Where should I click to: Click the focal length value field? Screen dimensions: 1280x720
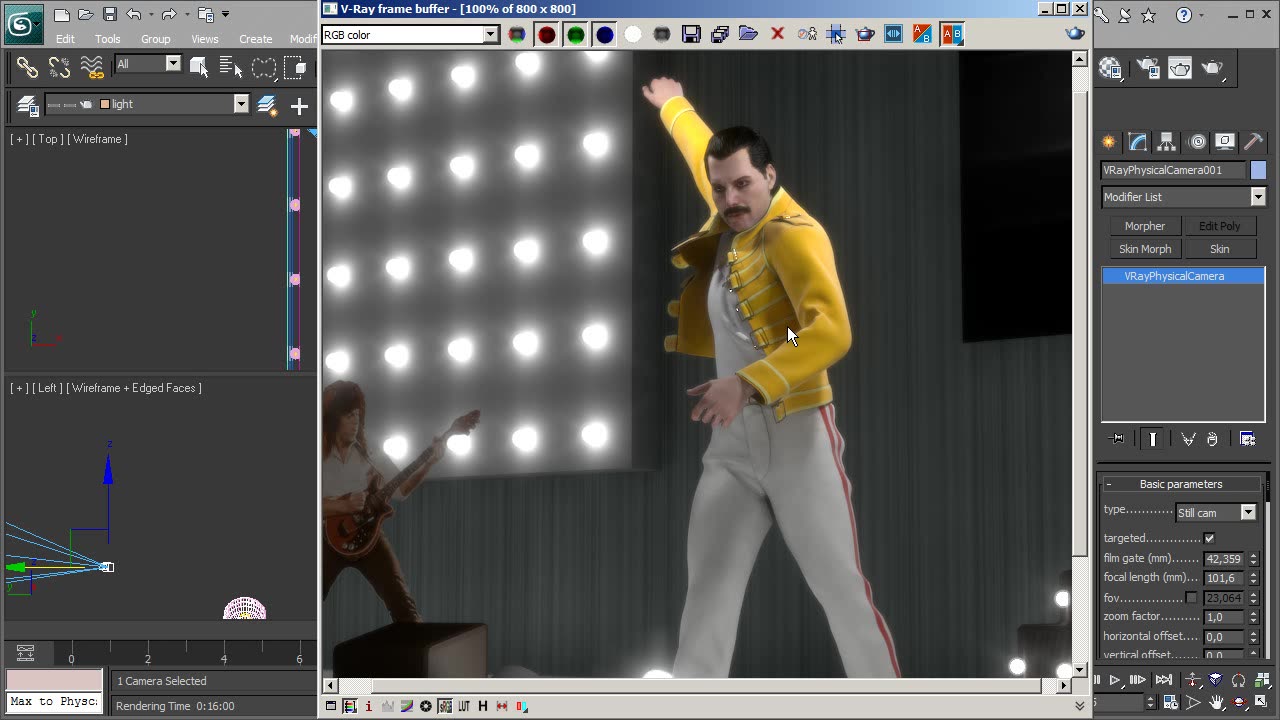[1223, 578]
